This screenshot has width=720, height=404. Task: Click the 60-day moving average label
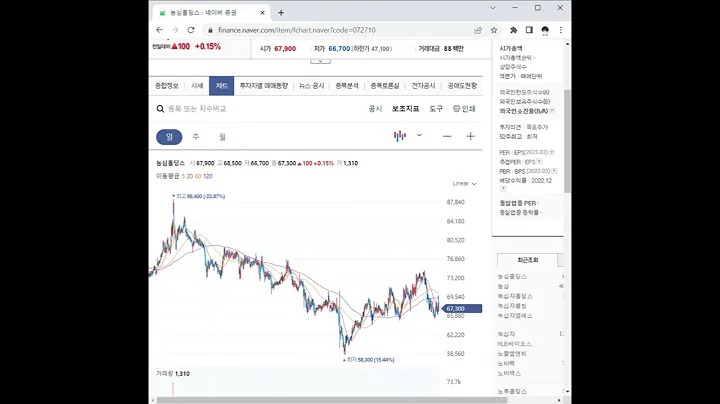(198, 176)
